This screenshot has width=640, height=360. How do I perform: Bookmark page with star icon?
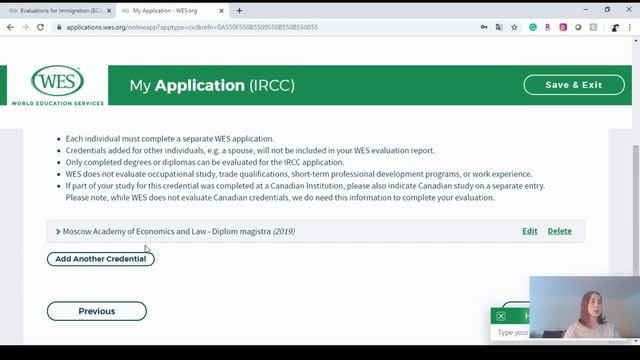(x=514, y=27)
